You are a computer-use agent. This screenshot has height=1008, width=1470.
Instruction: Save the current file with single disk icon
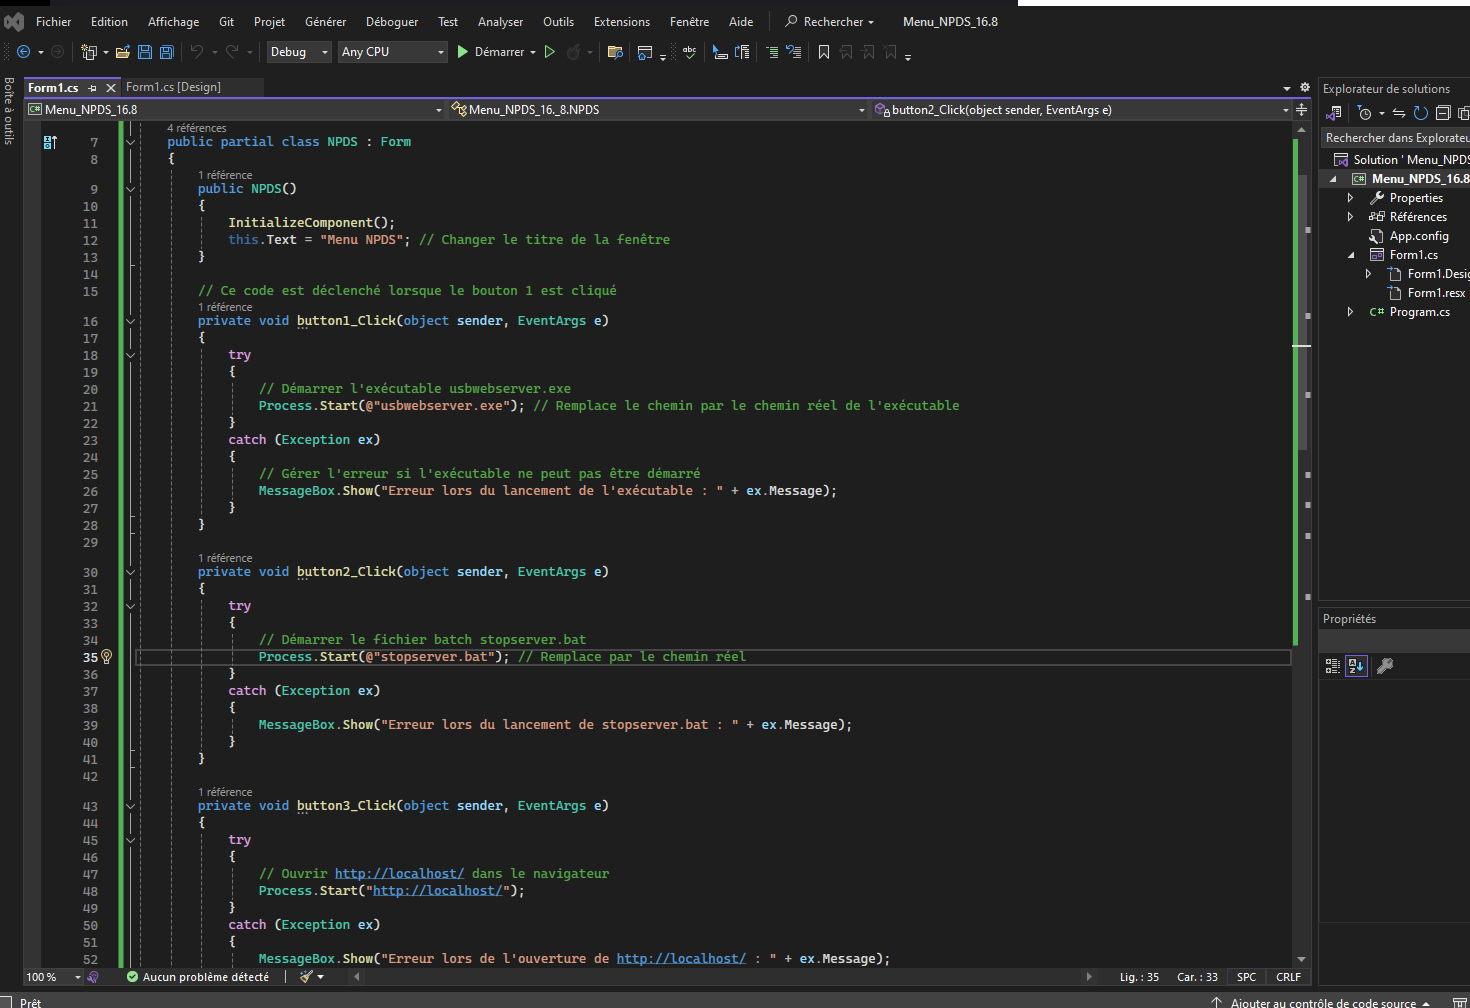[x=145, y=52]
